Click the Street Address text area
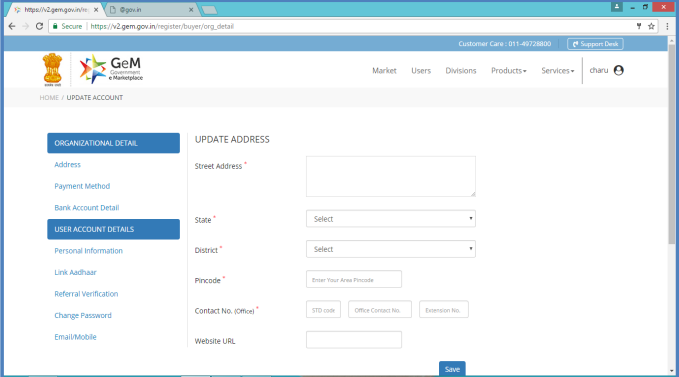Screen dimensions: 679x377 pos(391,177)
